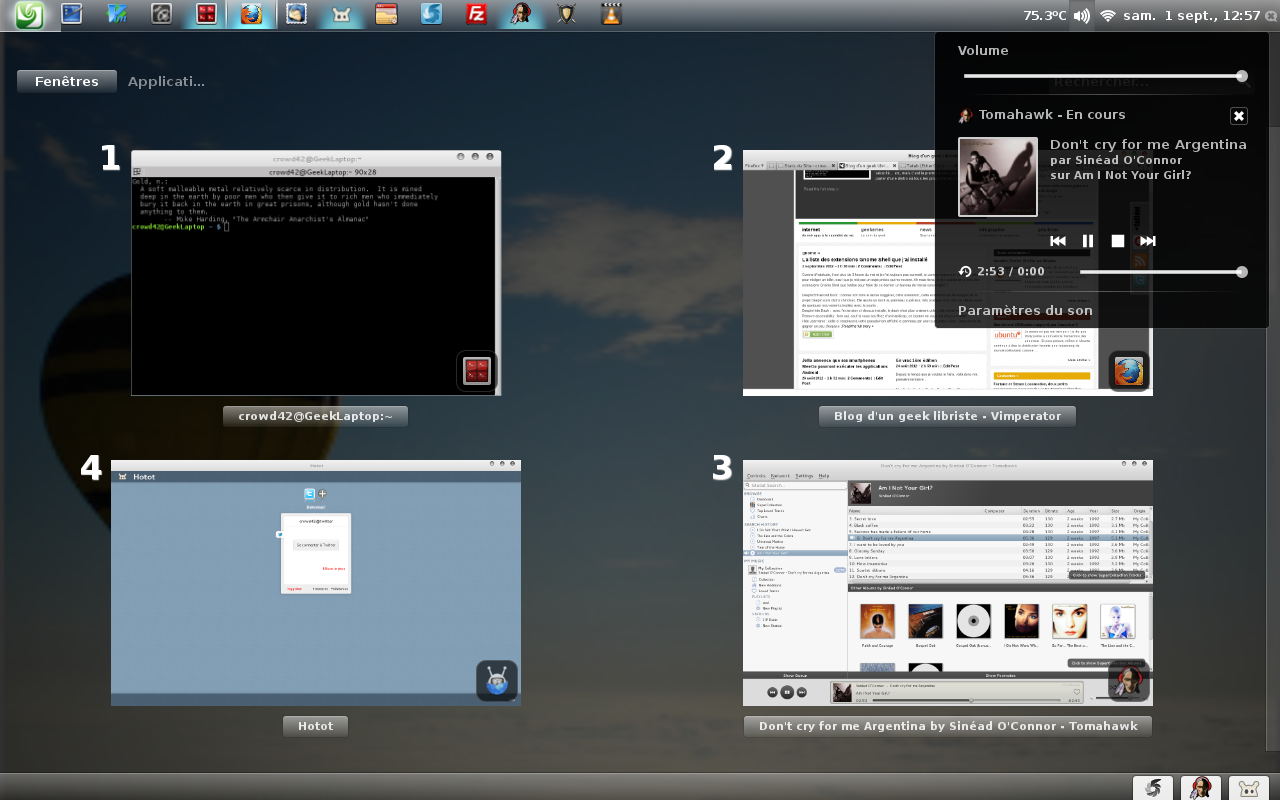
Task: Close the Tomahawk player in volume menu
Action: coord(1239,116)
